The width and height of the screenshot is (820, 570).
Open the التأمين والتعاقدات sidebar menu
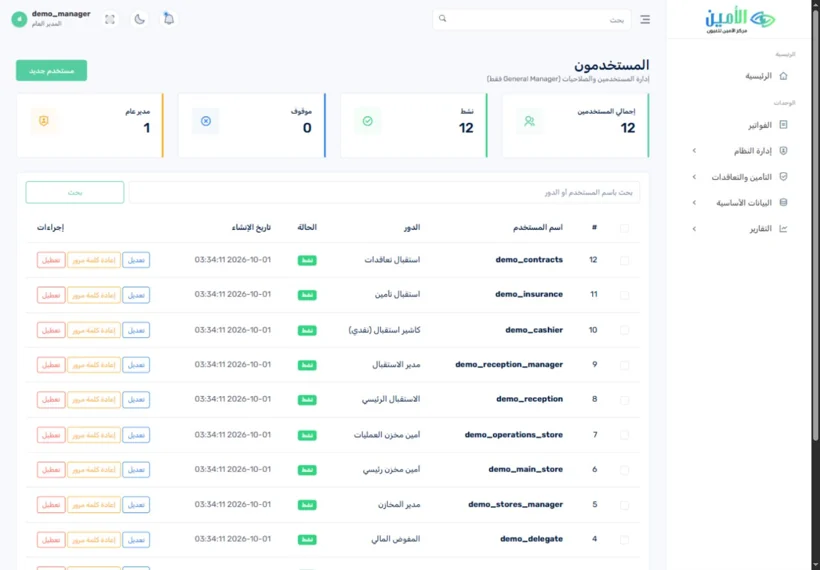tap(739, 177)
